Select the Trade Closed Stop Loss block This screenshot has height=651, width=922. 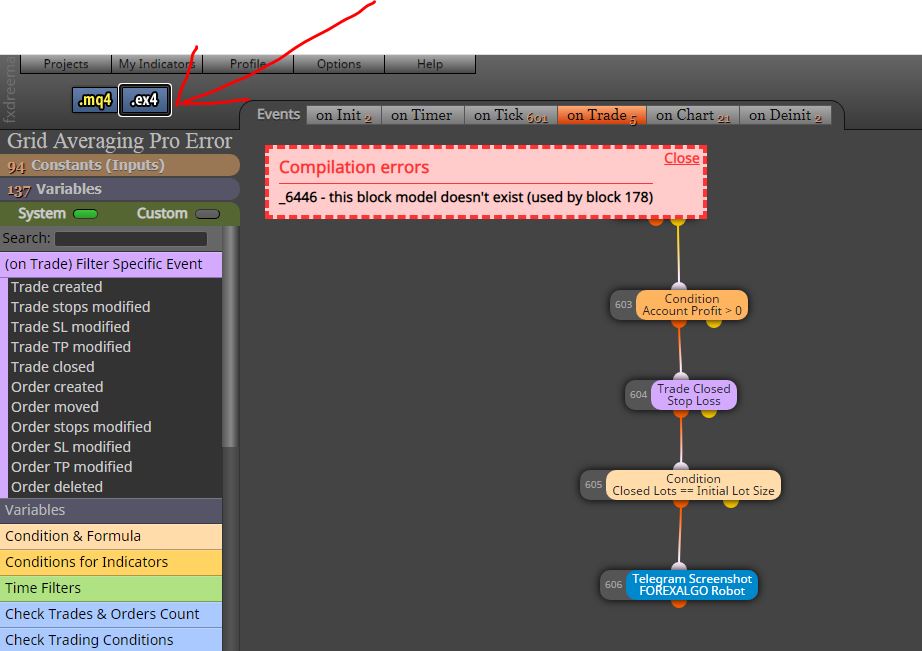693,395
